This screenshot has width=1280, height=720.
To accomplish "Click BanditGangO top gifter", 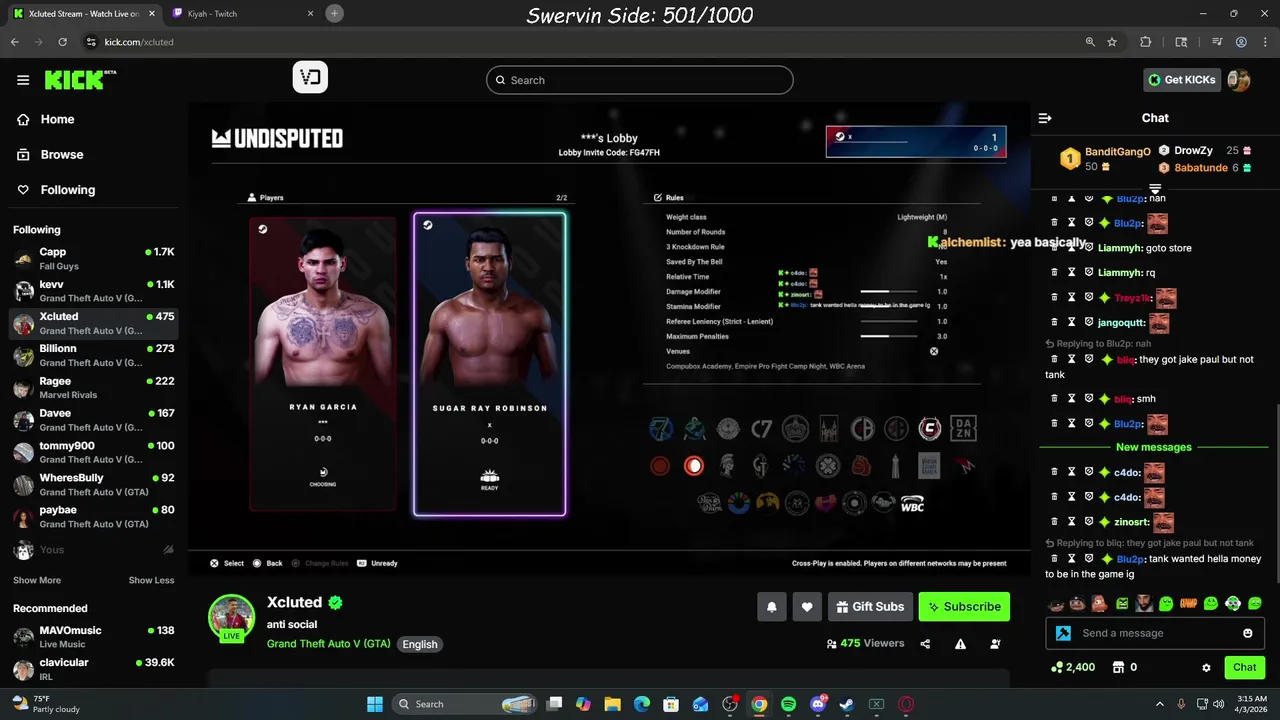I will [1107, 159].
